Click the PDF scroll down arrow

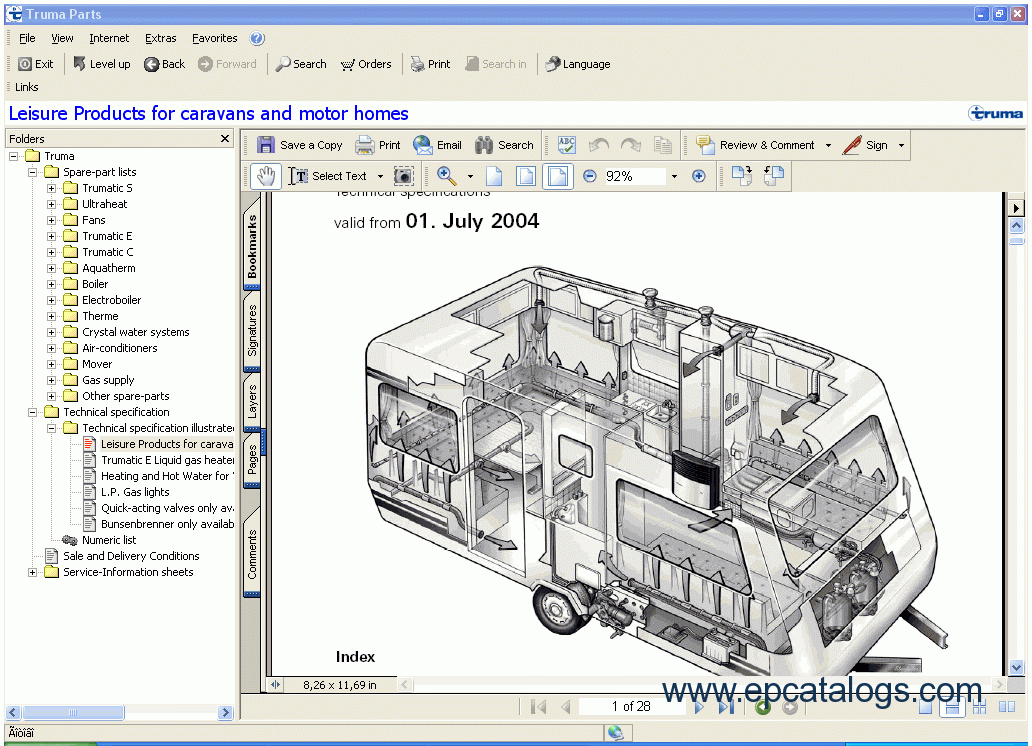1016,668
